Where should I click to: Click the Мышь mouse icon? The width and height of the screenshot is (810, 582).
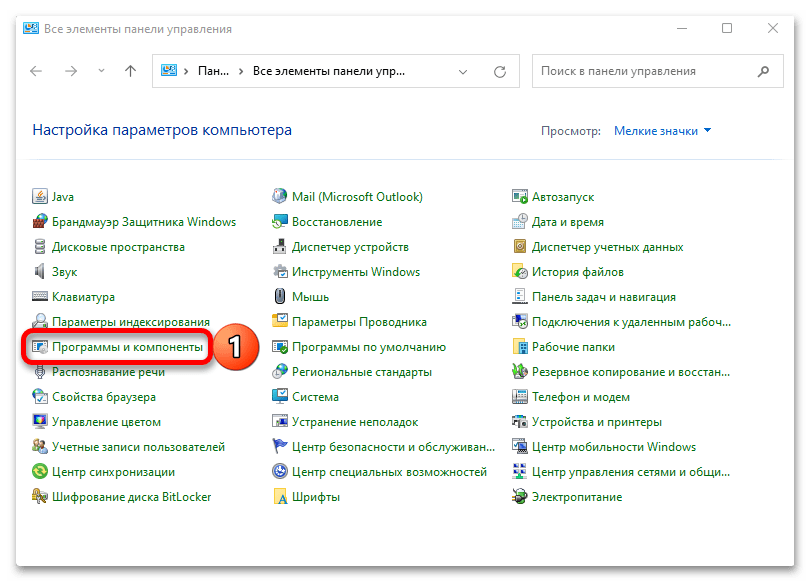coord(279,296)
